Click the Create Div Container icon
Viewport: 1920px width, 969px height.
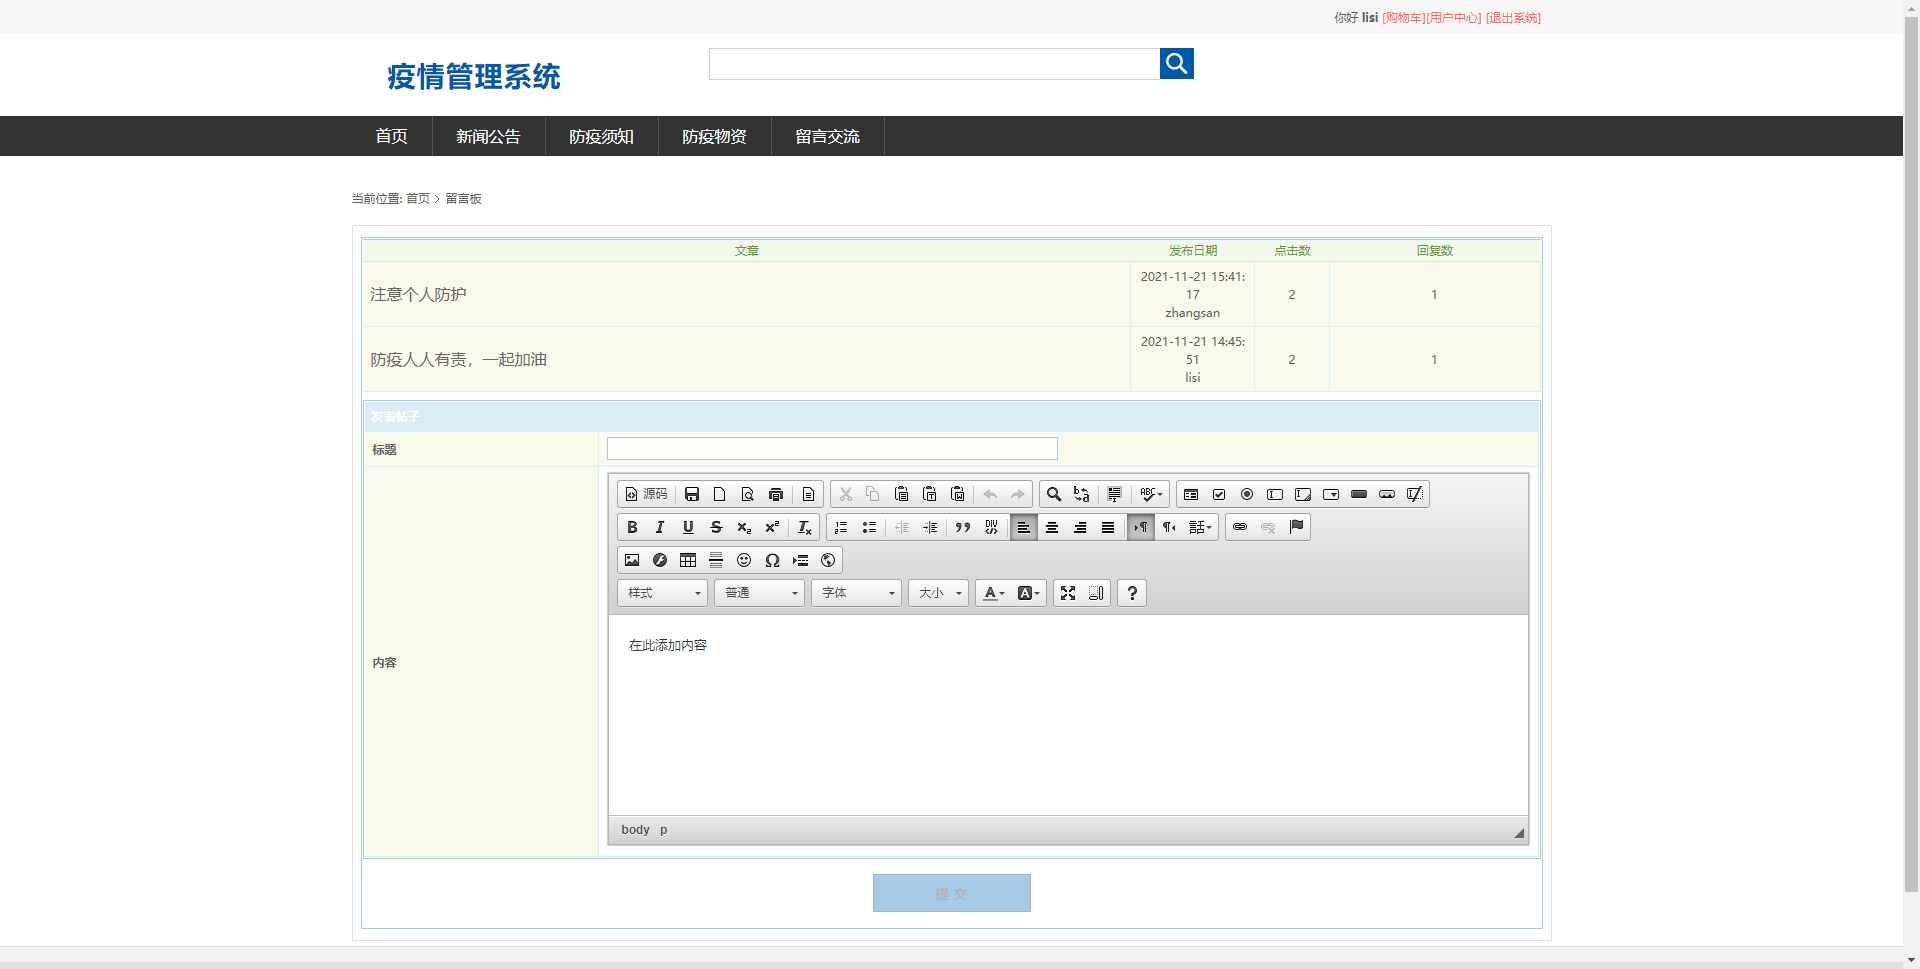[x=991, y=527]
